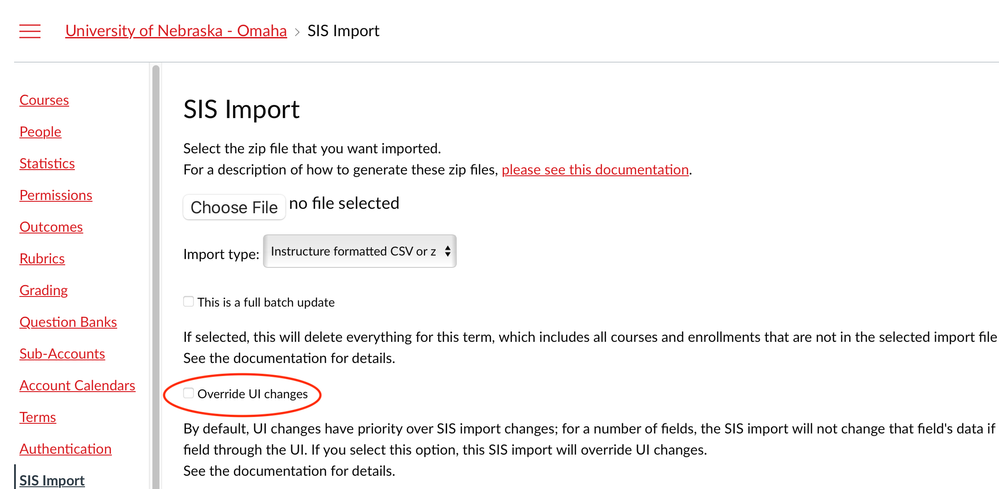Open Account Calendars link
The image size is (999, 489).
(78, 386)
